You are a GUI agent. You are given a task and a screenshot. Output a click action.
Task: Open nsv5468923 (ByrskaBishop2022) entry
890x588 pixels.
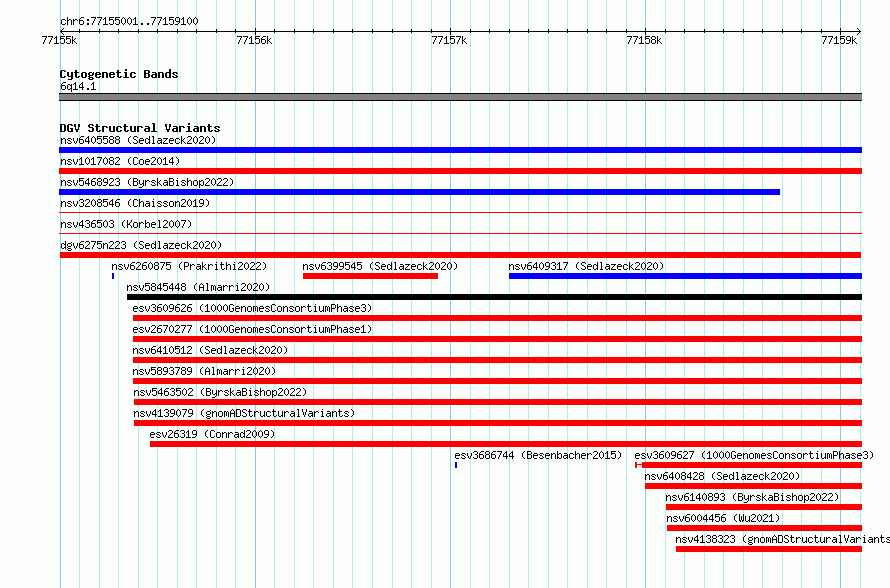tap(147, 182)
